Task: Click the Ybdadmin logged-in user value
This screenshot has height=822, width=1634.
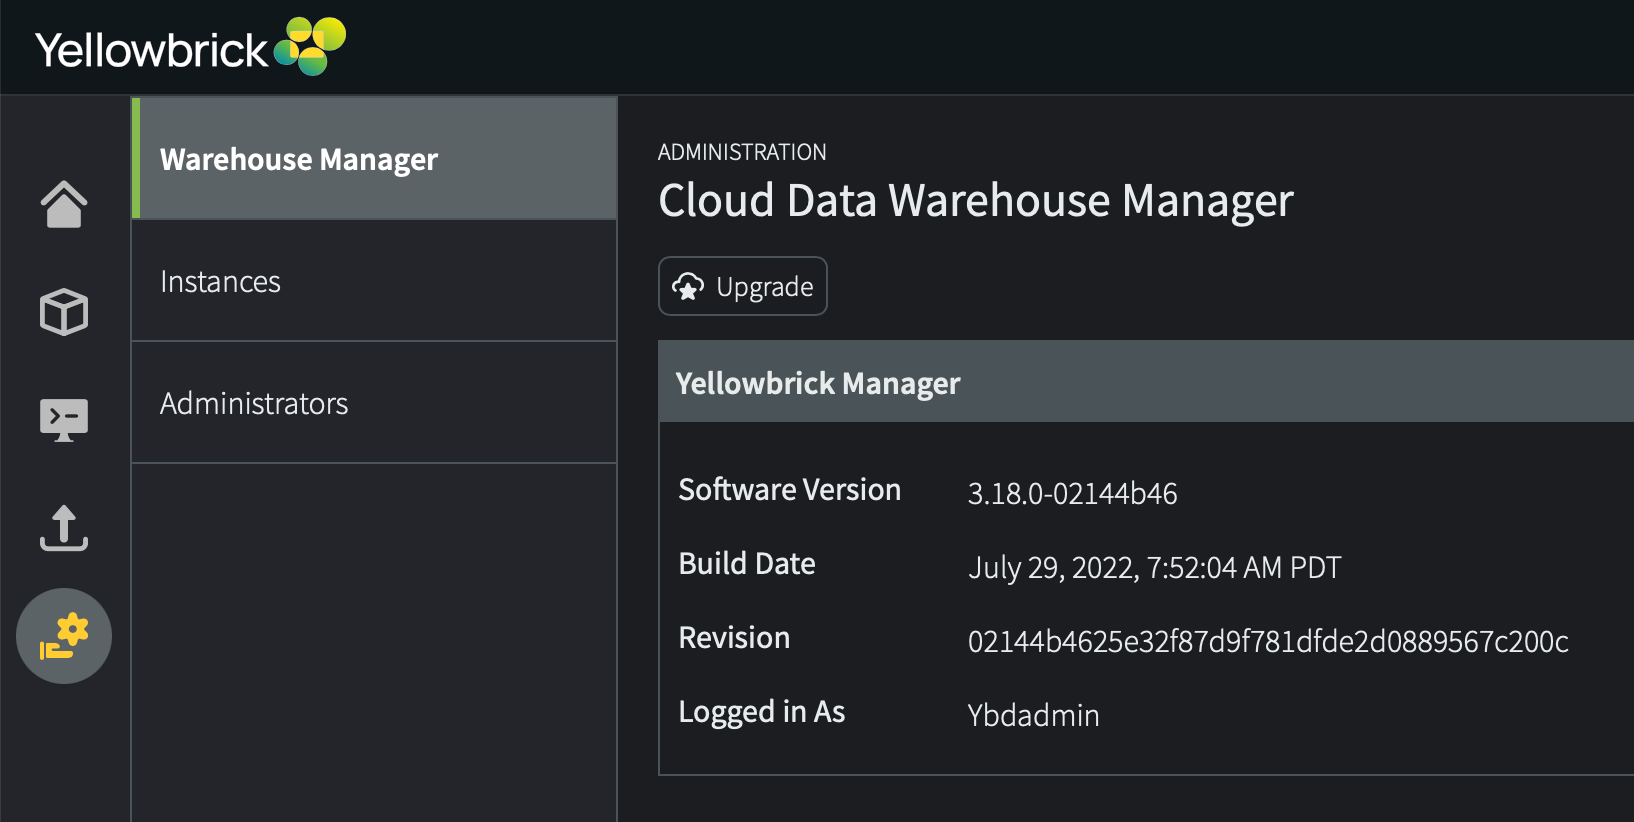Action: point(1033,715)
